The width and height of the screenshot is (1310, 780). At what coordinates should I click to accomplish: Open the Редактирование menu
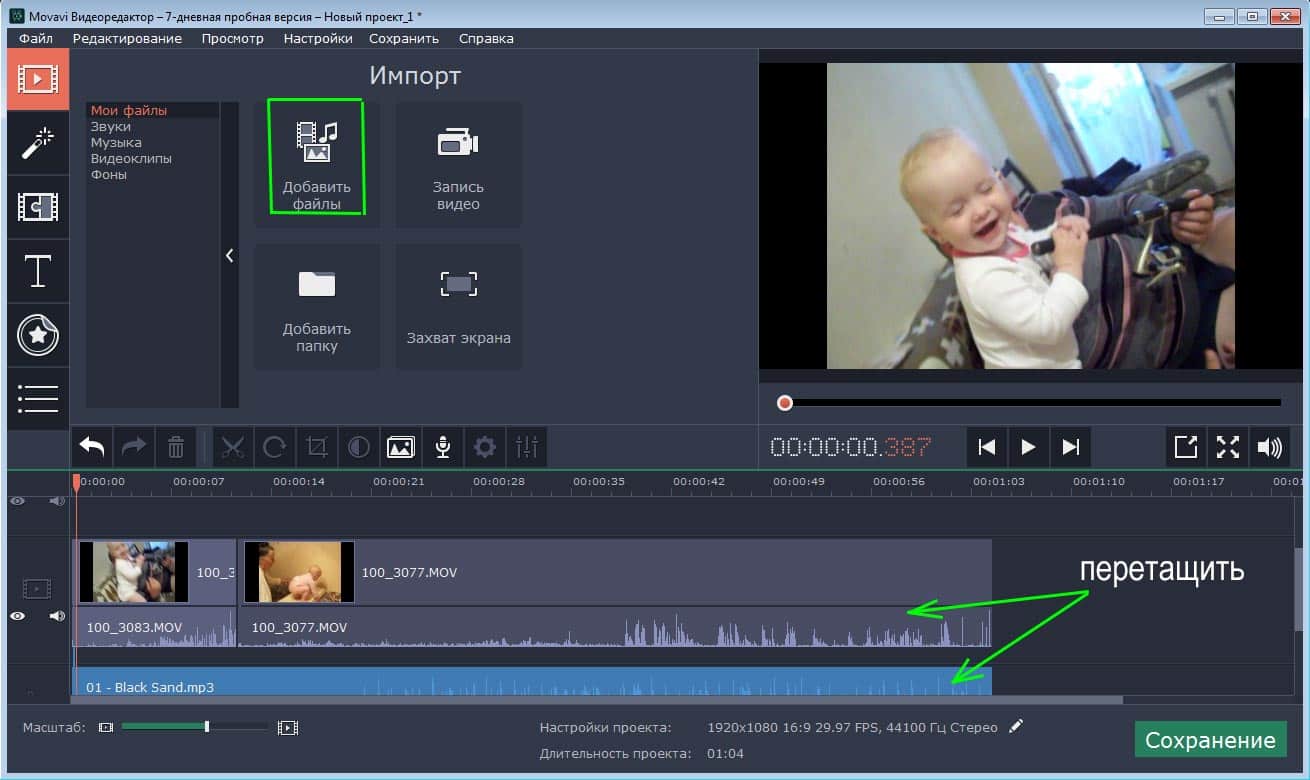coord(127,38)
